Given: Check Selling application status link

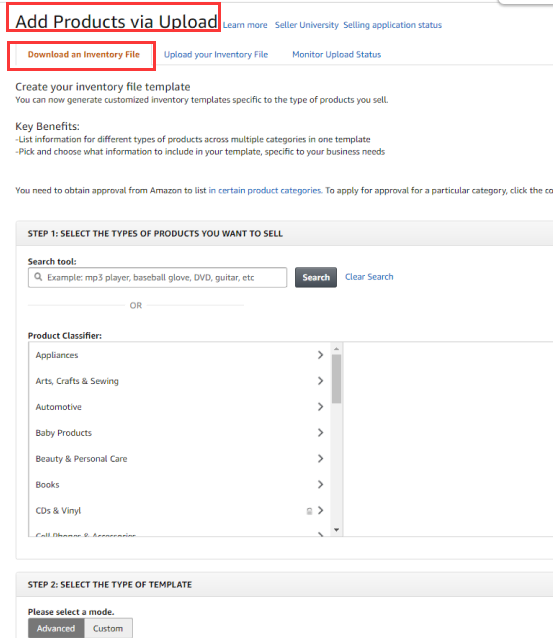Looking at the screenshot, I should click(x=392, y=25).
